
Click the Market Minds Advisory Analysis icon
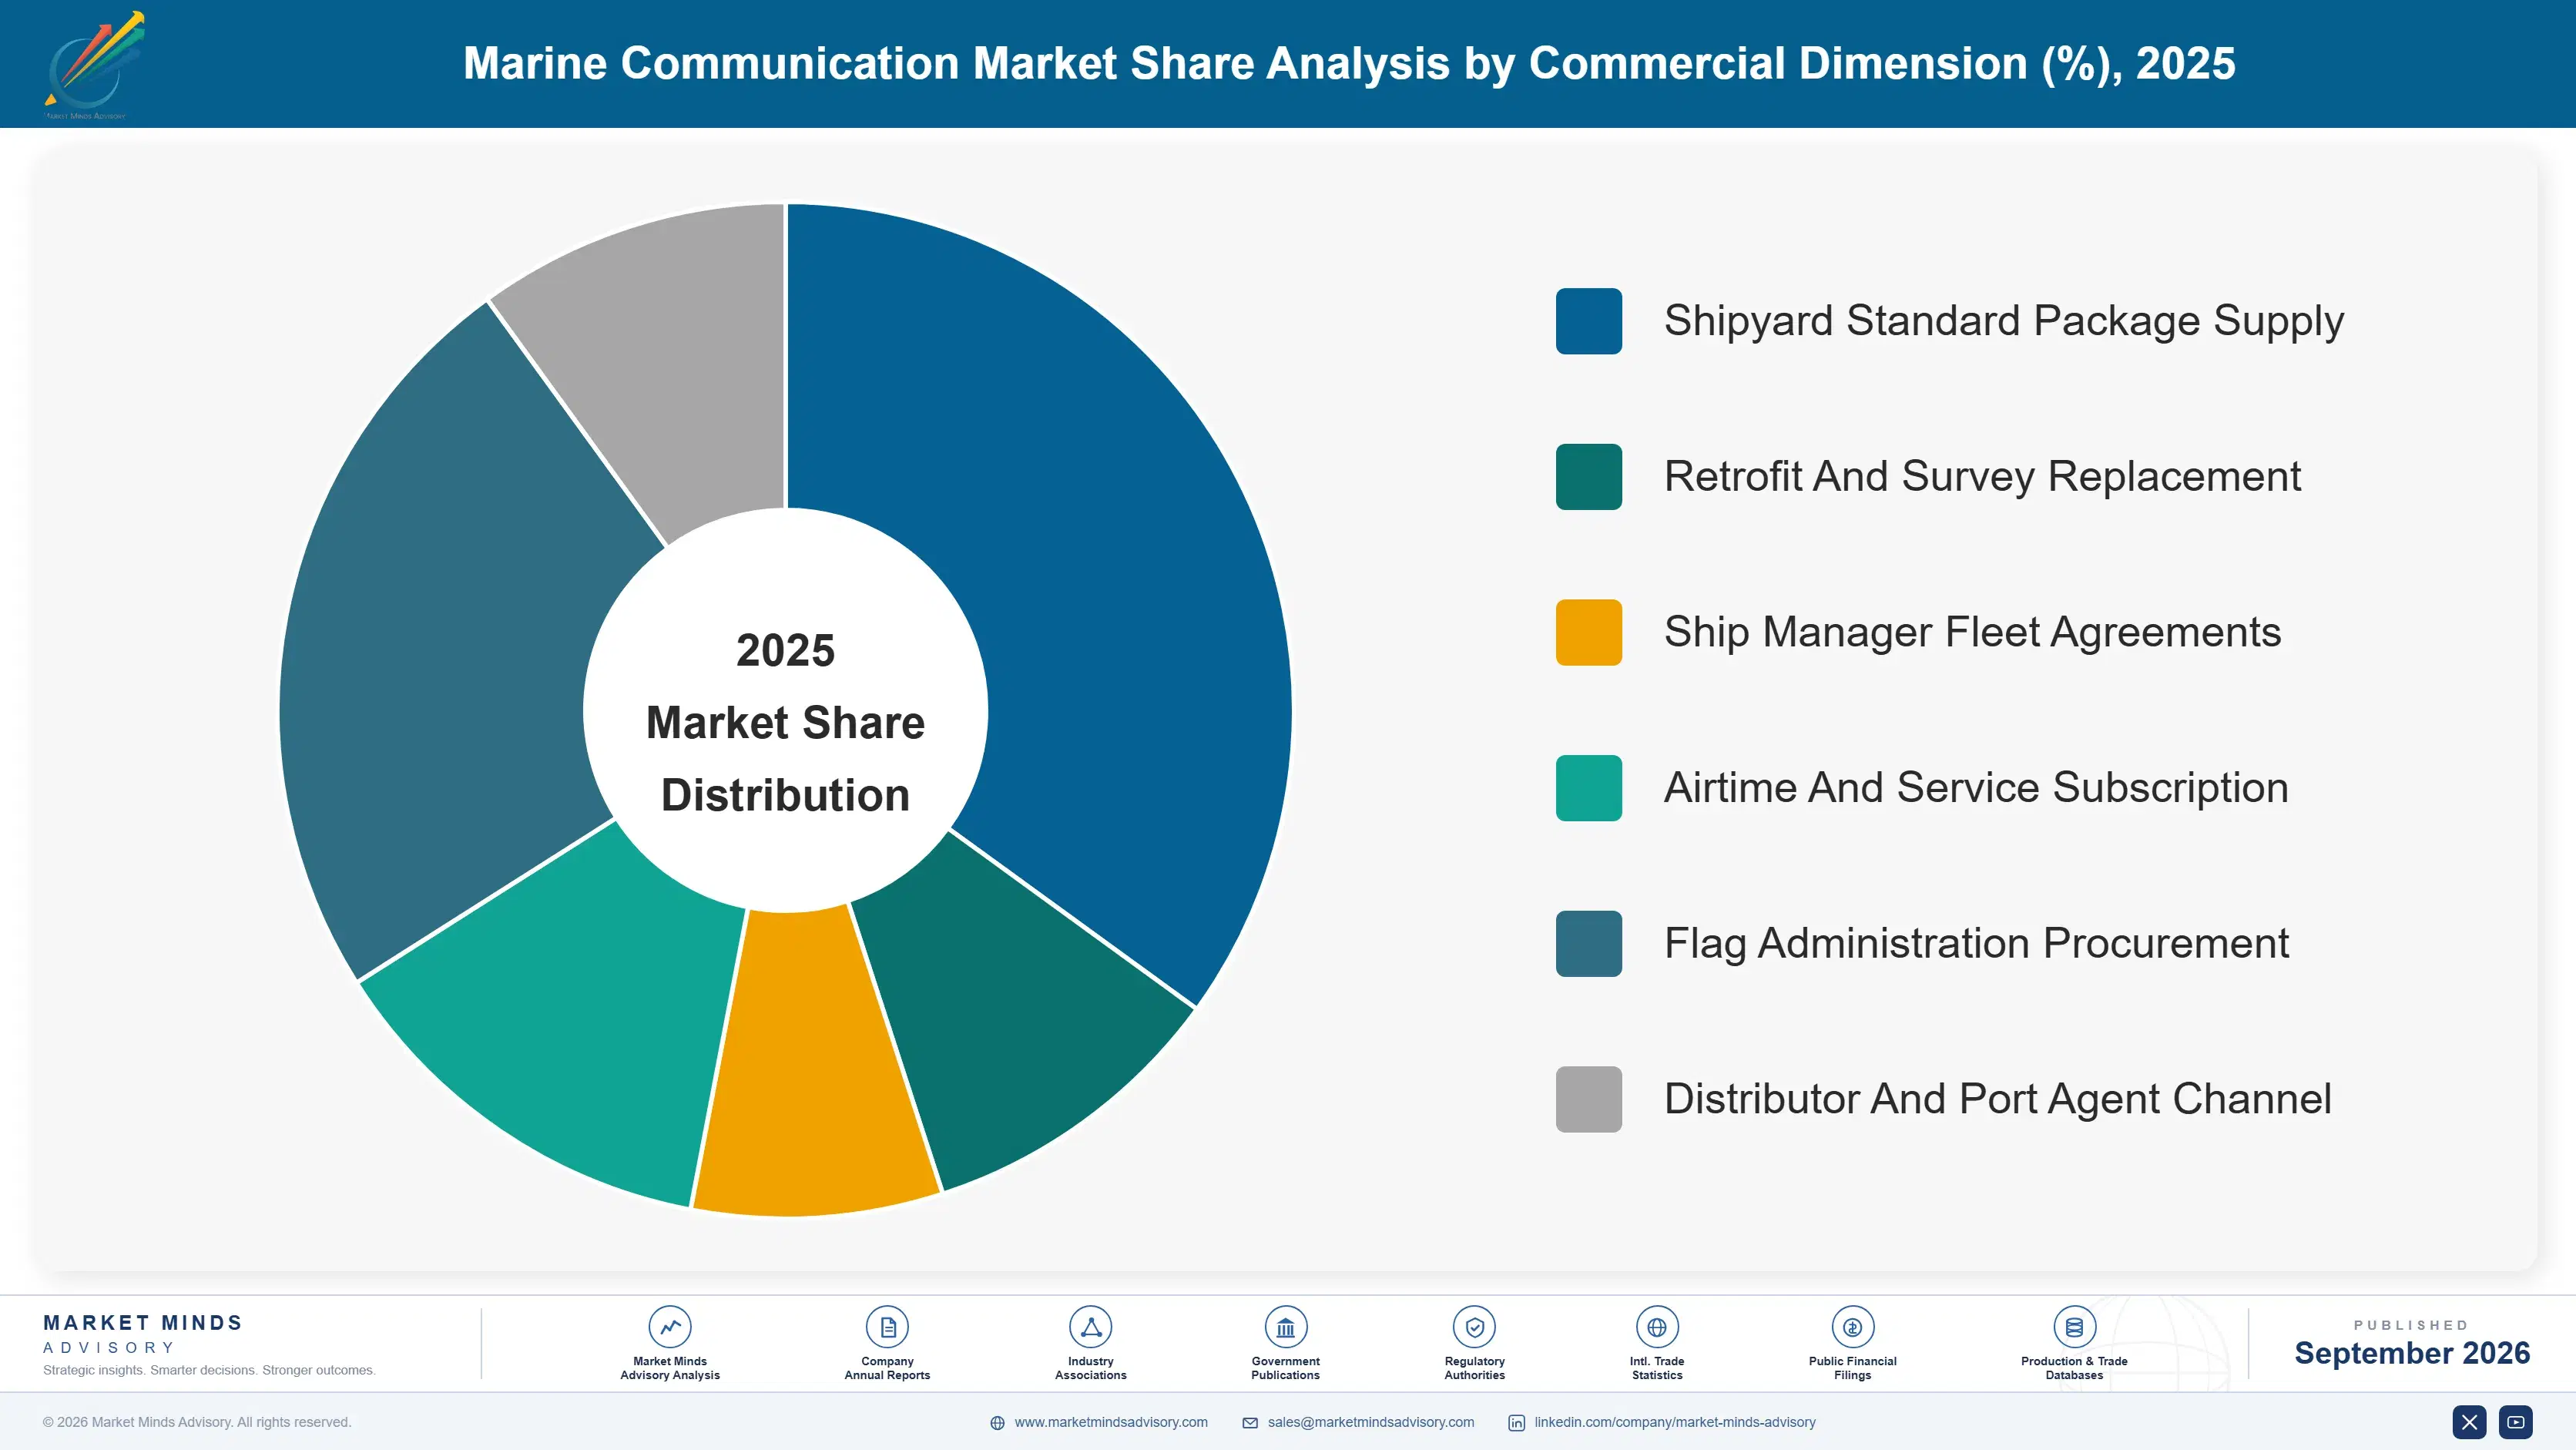[669, 1327]
